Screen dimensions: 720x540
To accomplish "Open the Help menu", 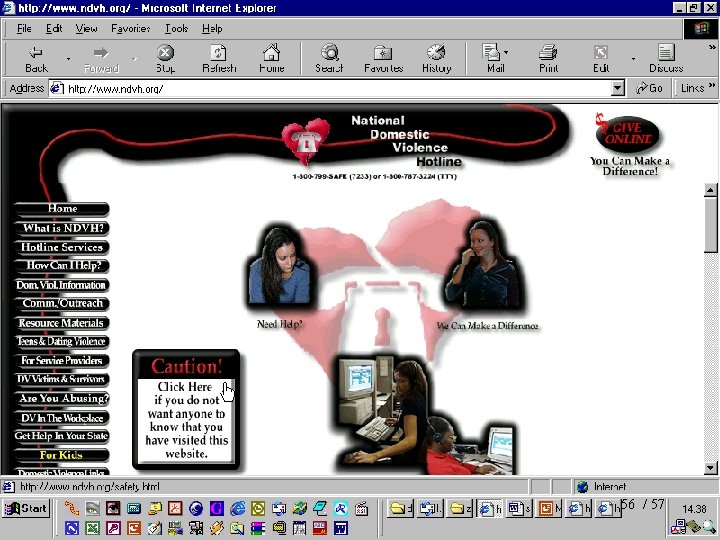I will [x=212, y=28].
